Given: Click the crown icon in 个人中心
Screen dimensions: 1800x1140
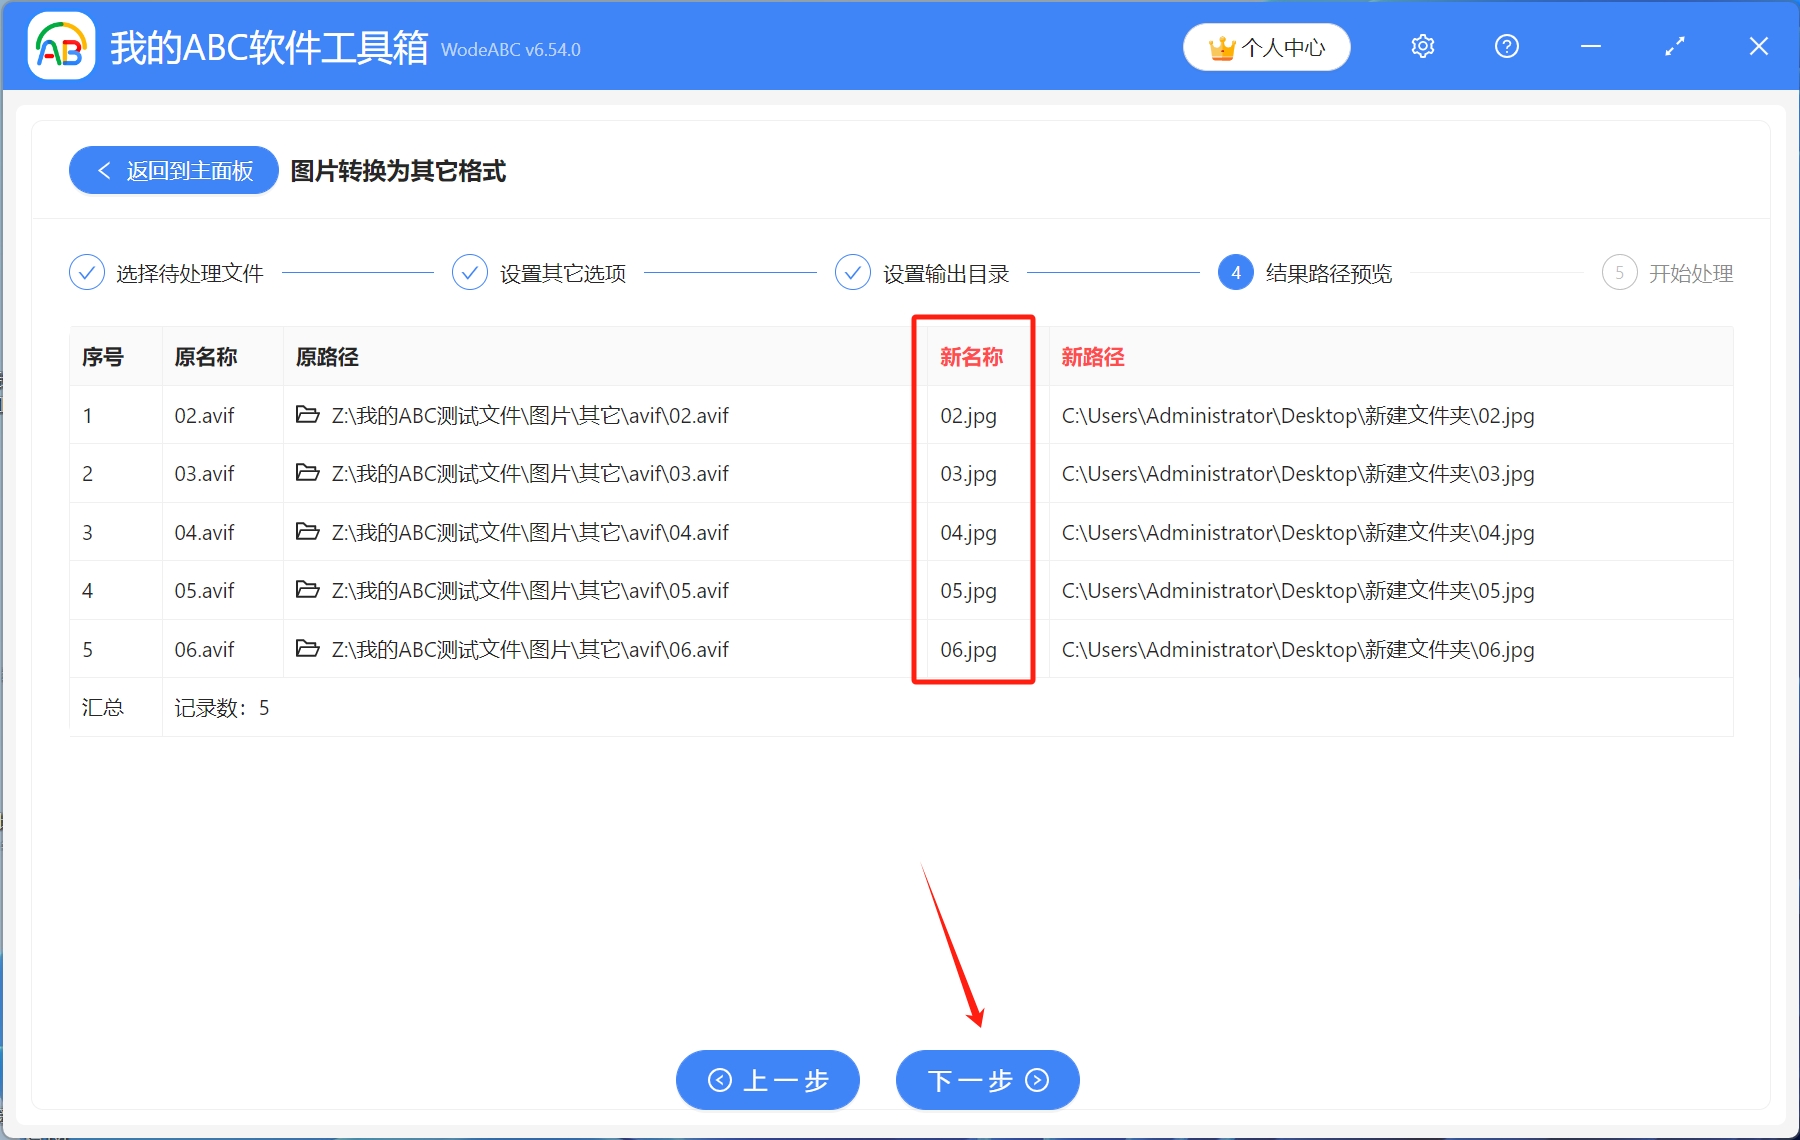Looking at the screenshot, I should coord(1222,46).
